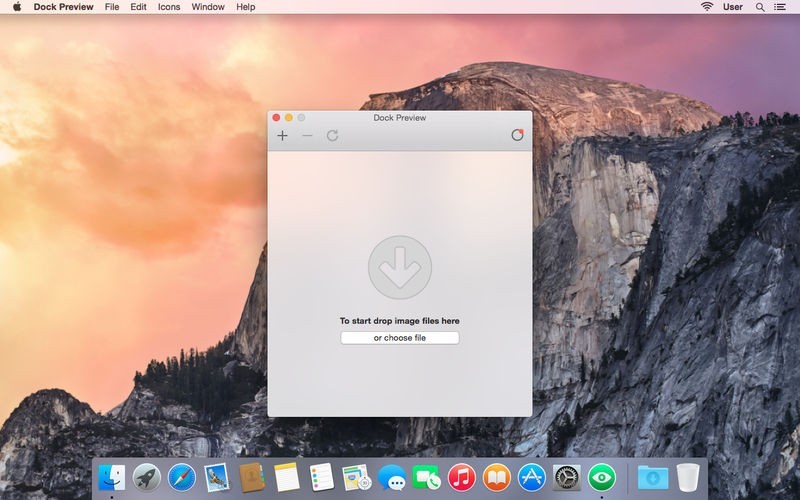The width and height of the screenshot is (800, 500).
Task: Open the Icons menu
Action: click(169, 7)
